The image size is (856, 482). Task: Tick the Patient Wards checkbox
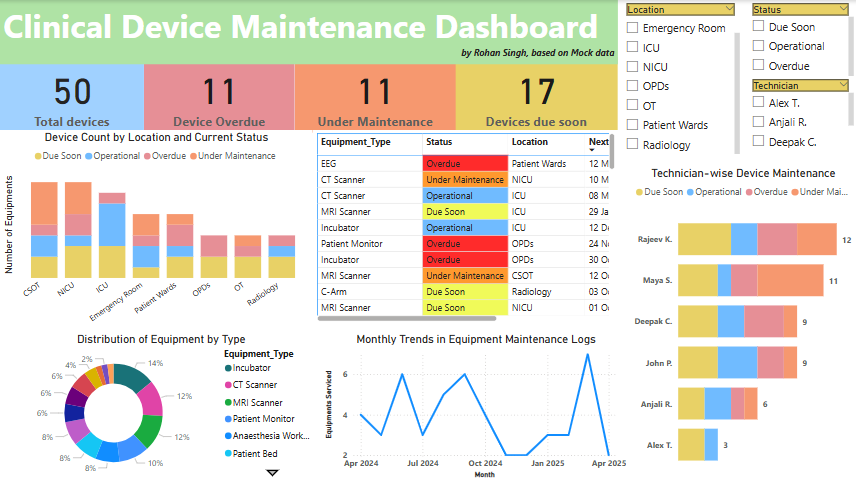pos(632,124)
